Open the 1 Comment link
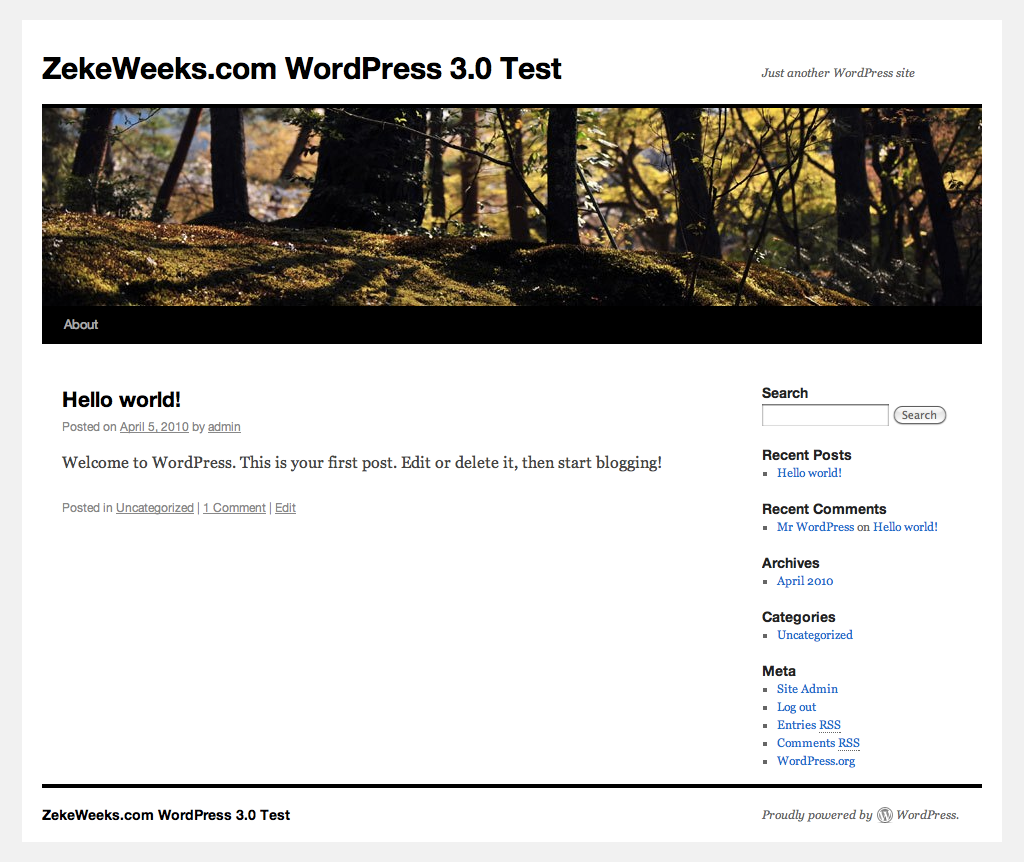 tap(234, 508)
